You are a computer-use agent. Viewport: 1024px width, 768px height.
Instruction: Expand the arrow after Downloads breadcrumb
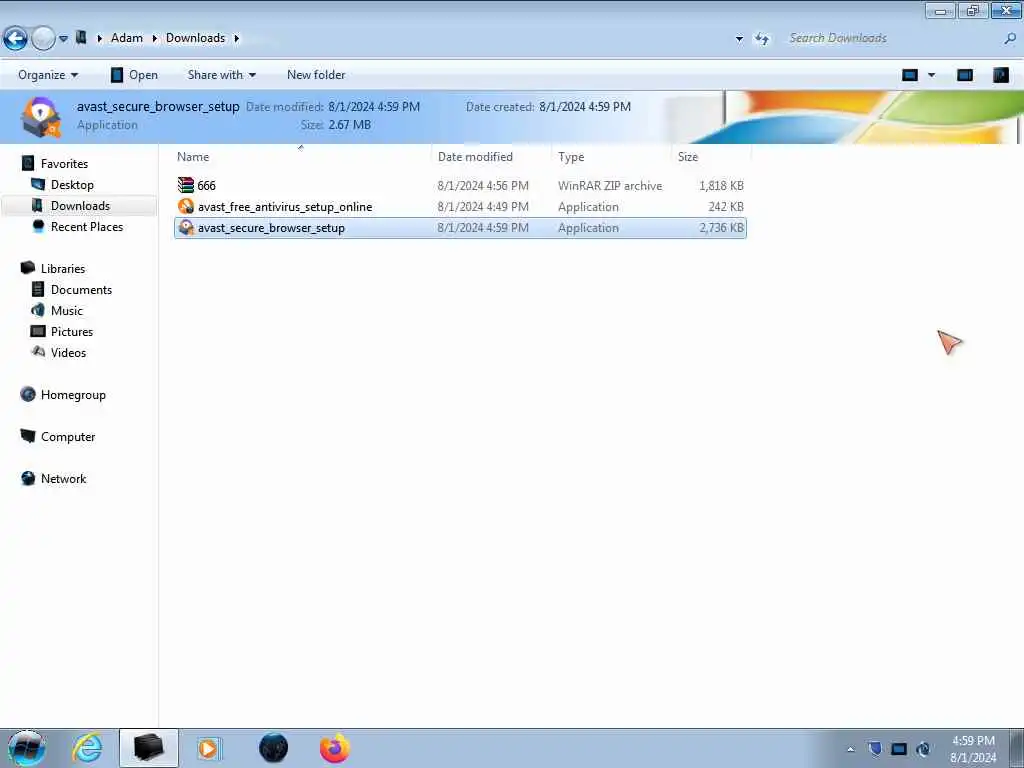point(236,39)
